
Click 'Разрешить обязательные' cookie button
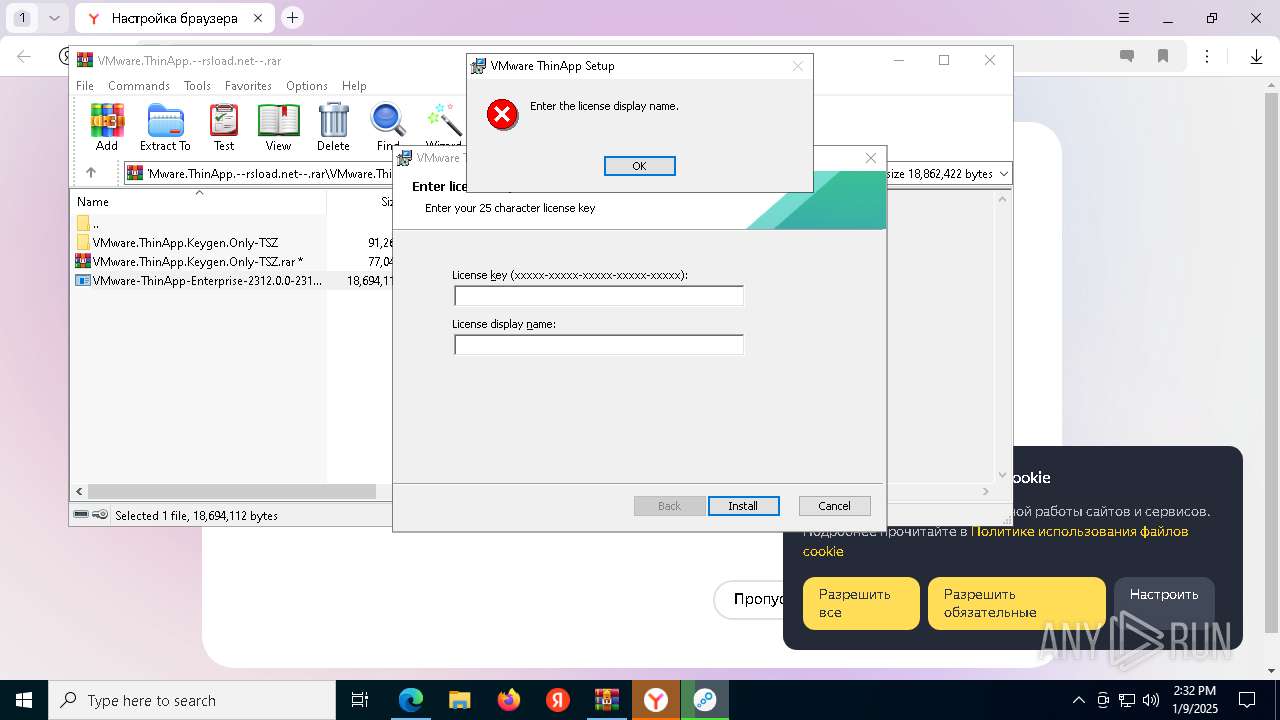(x=1017, y=603)
